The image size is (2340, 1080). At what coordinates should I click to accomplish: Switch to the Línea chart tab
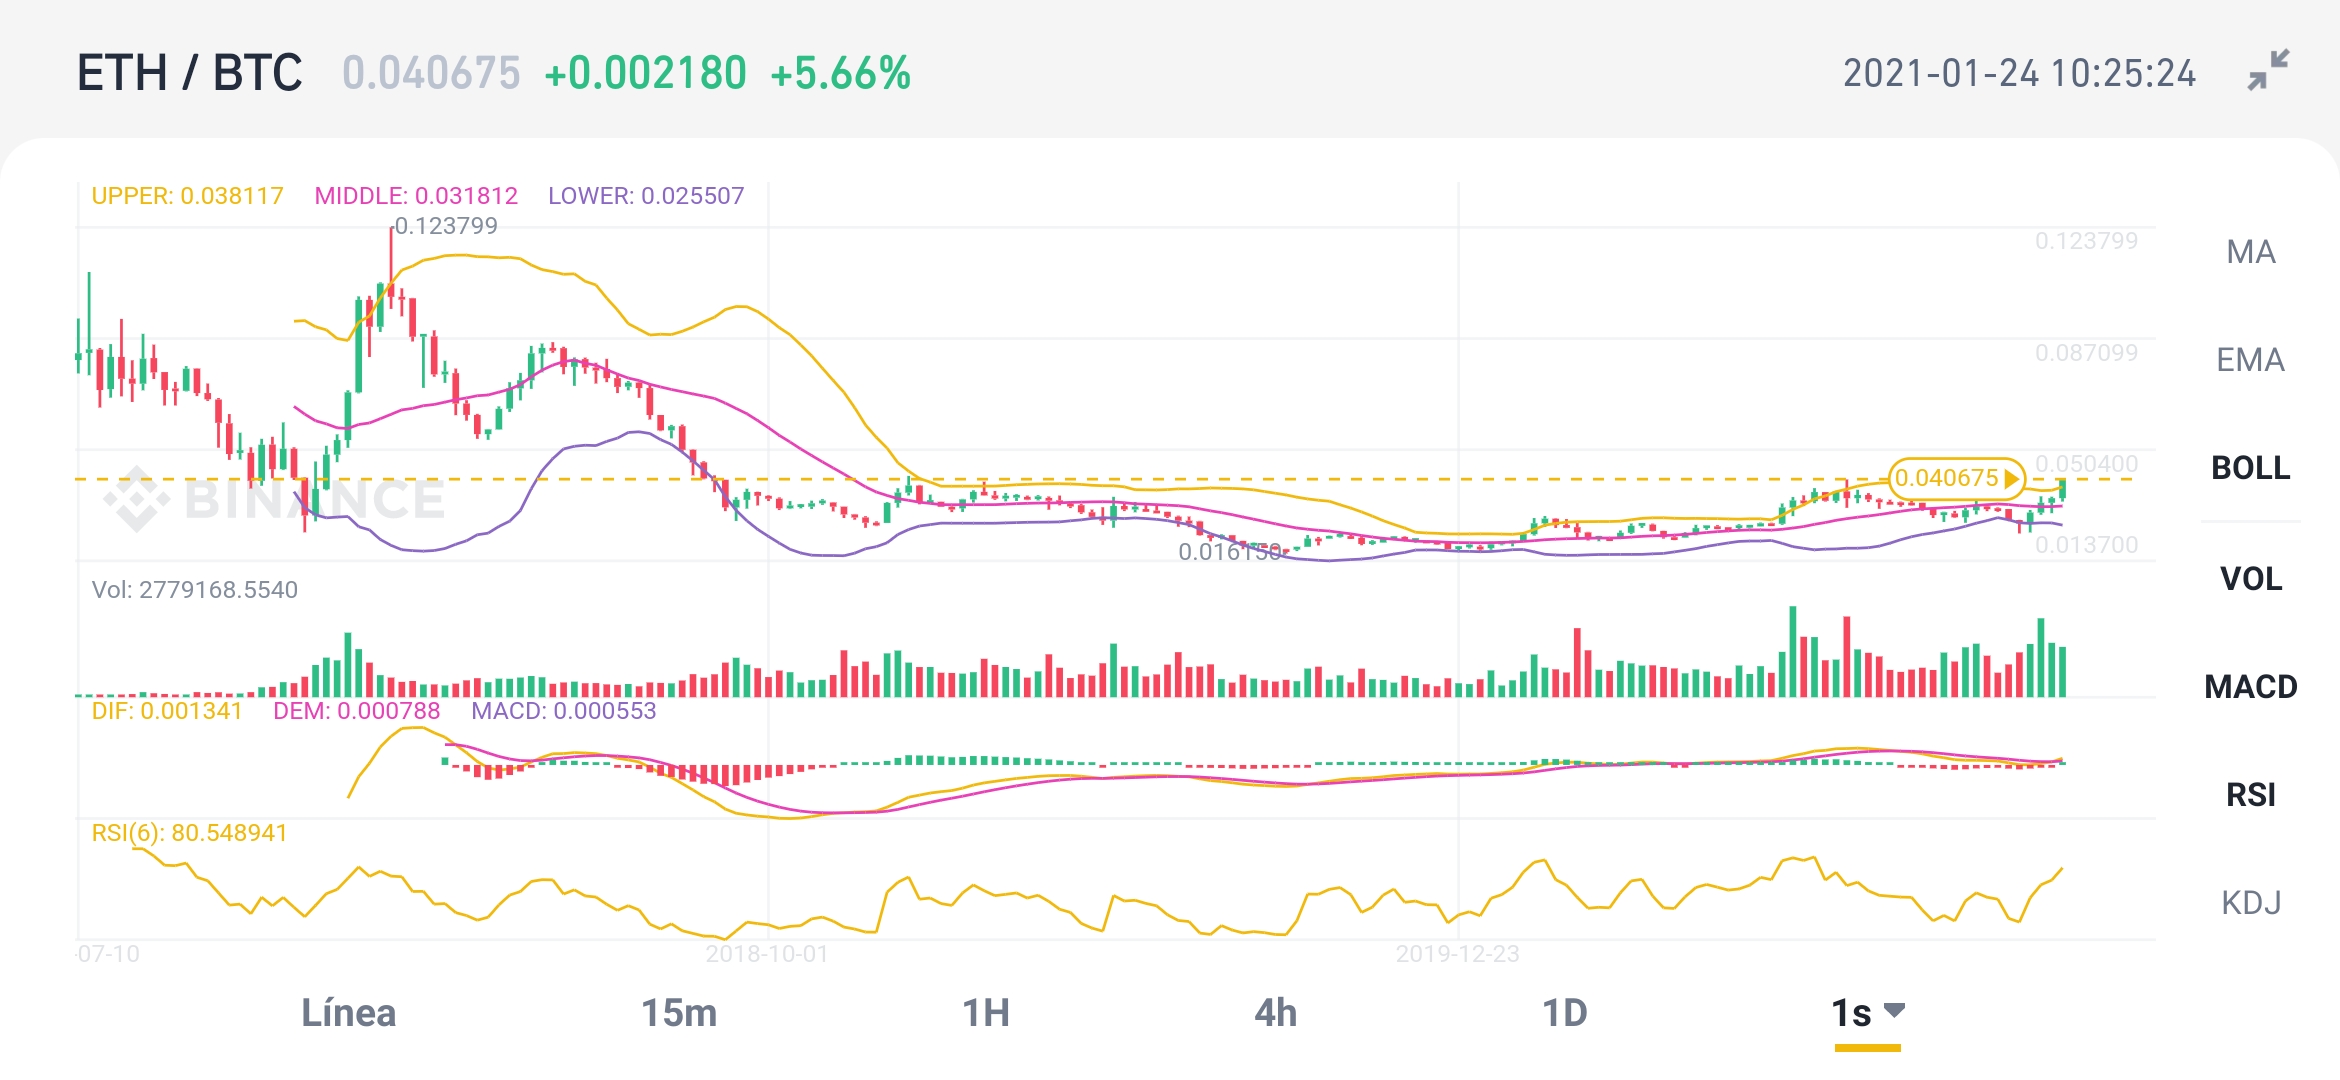tap(350, 1012)
